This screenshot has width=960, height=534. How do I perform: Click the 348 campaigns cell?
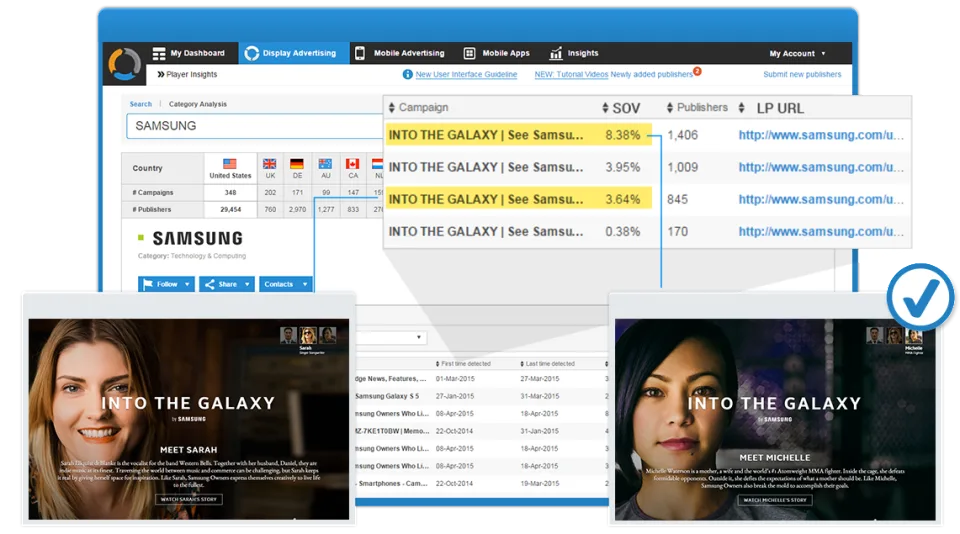tap(230, 192)
